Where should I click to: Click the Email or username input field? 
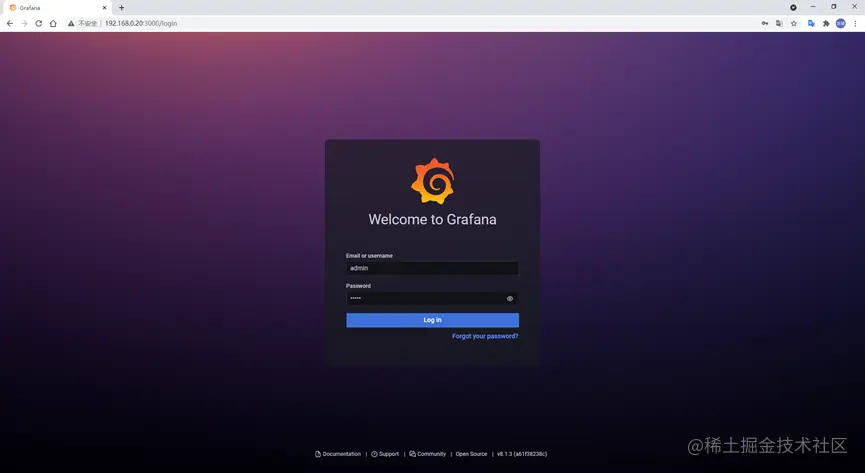(432, 268)
